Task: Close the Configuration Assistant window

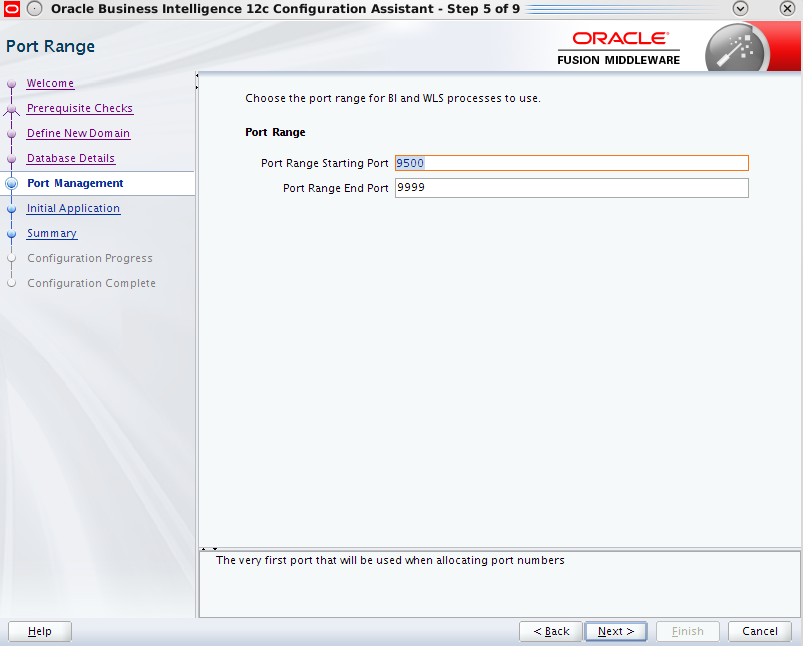Action: (x=787, y=8)
